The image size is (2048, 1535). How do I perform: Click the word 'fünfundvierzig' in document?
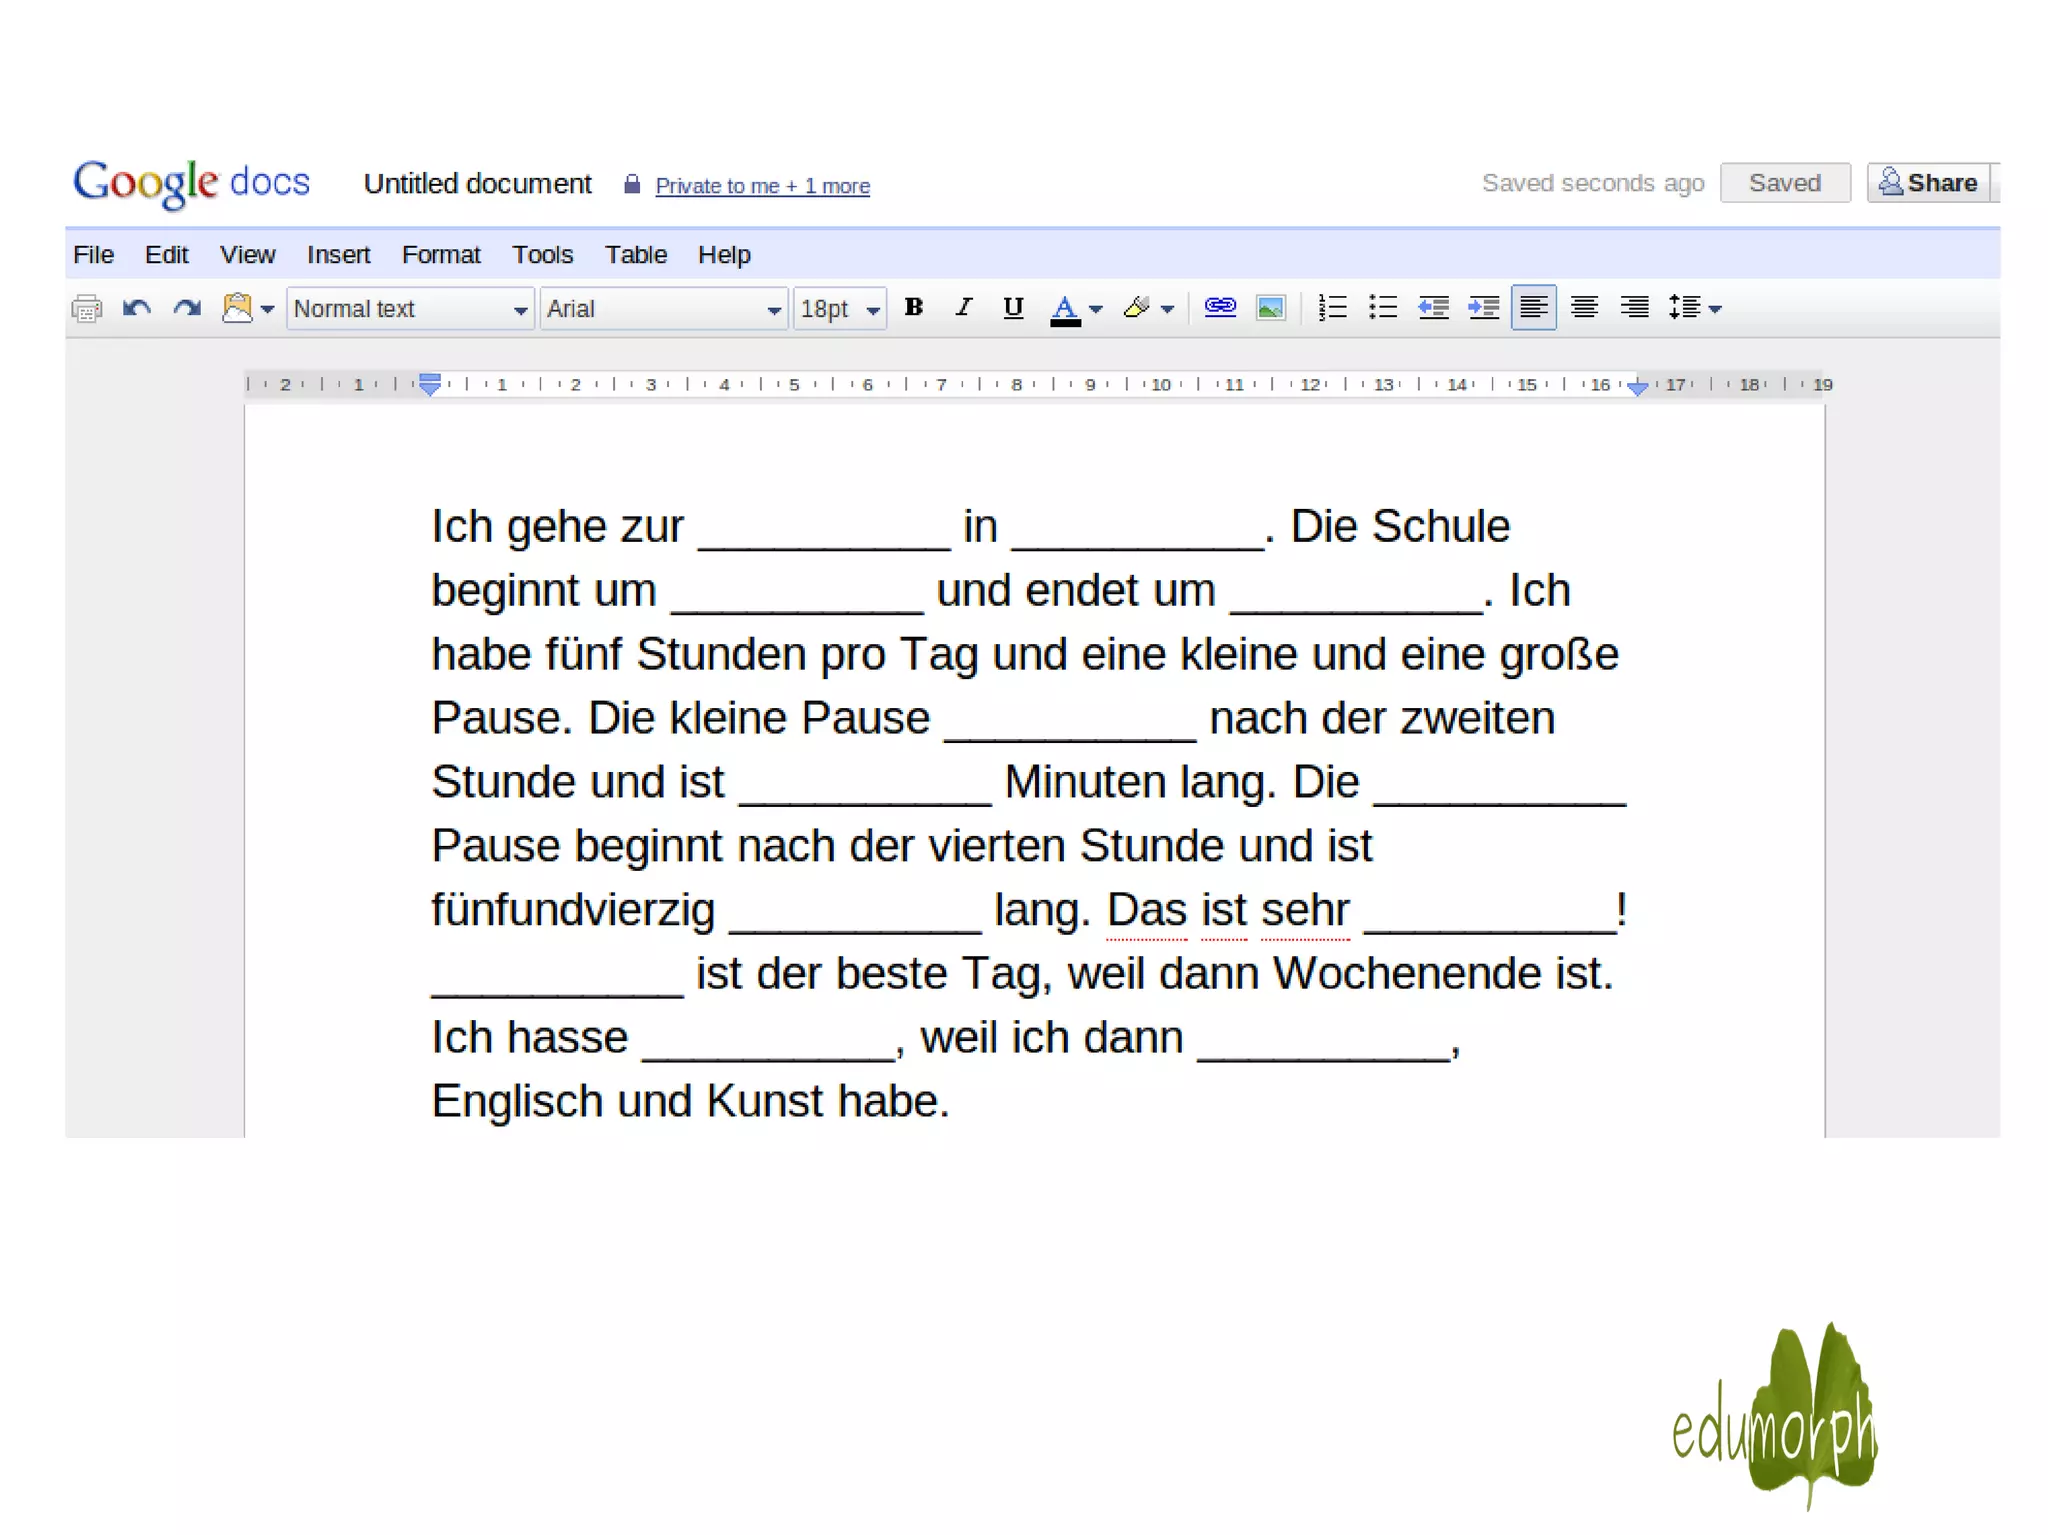click(573, 911)
